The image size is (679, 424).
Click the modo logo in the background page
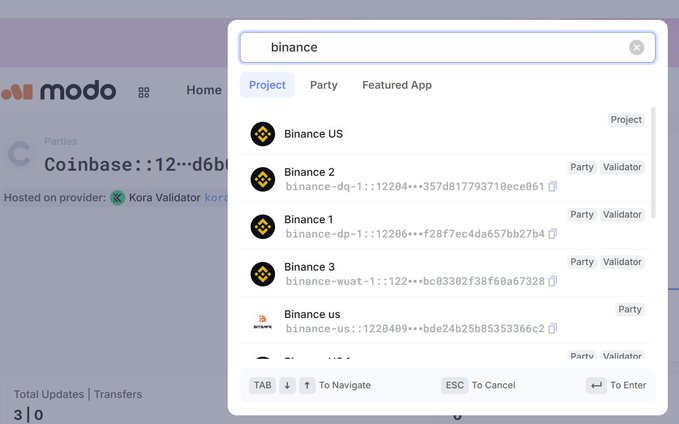point(58,91)
